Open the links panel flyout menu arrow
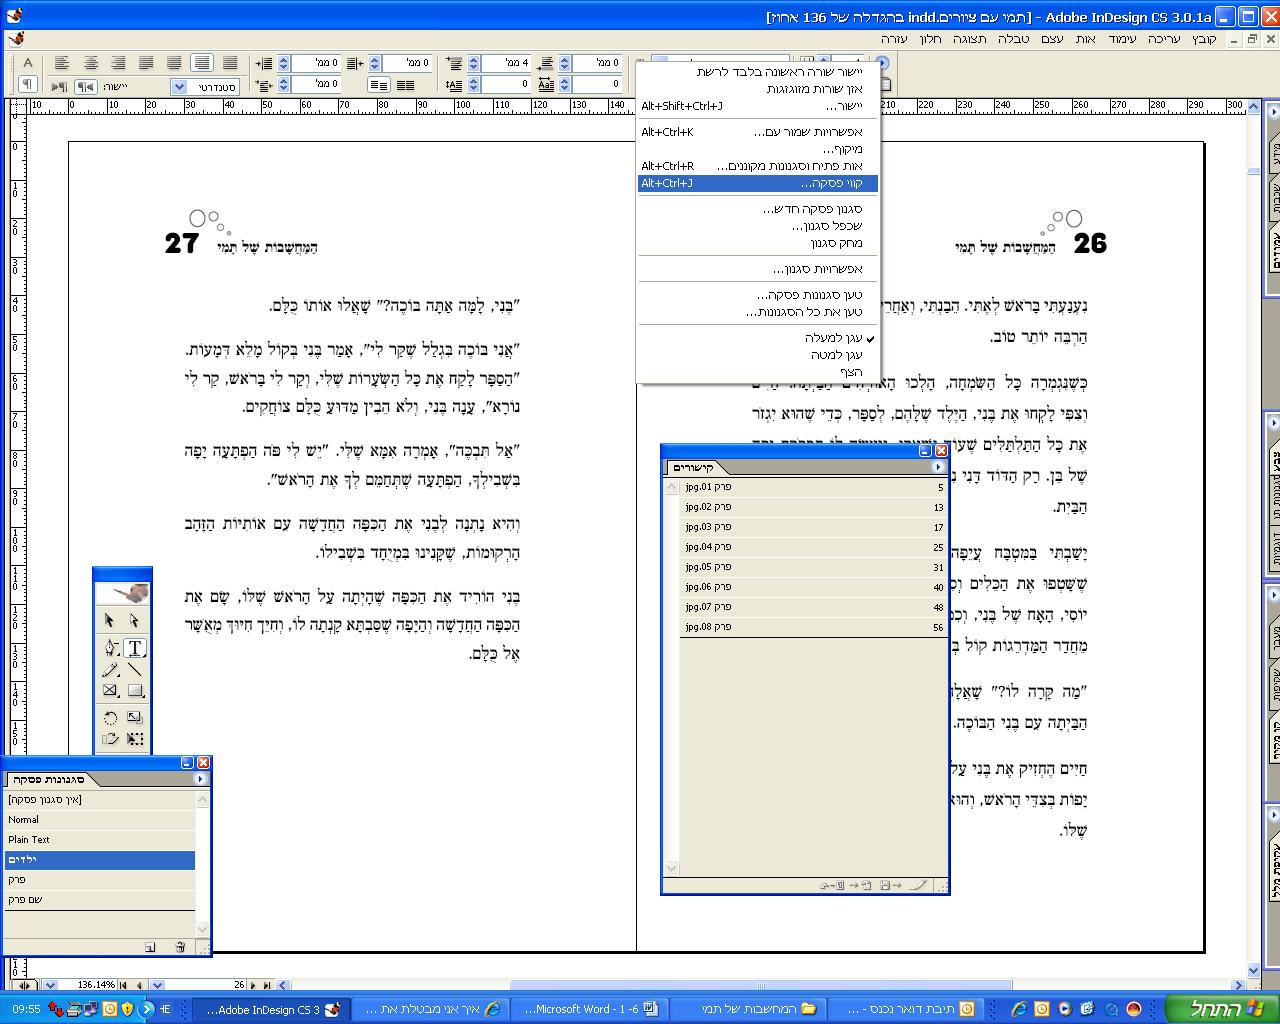The image size is (1280, 1024). pyautogui.click(x=938, y=467)
